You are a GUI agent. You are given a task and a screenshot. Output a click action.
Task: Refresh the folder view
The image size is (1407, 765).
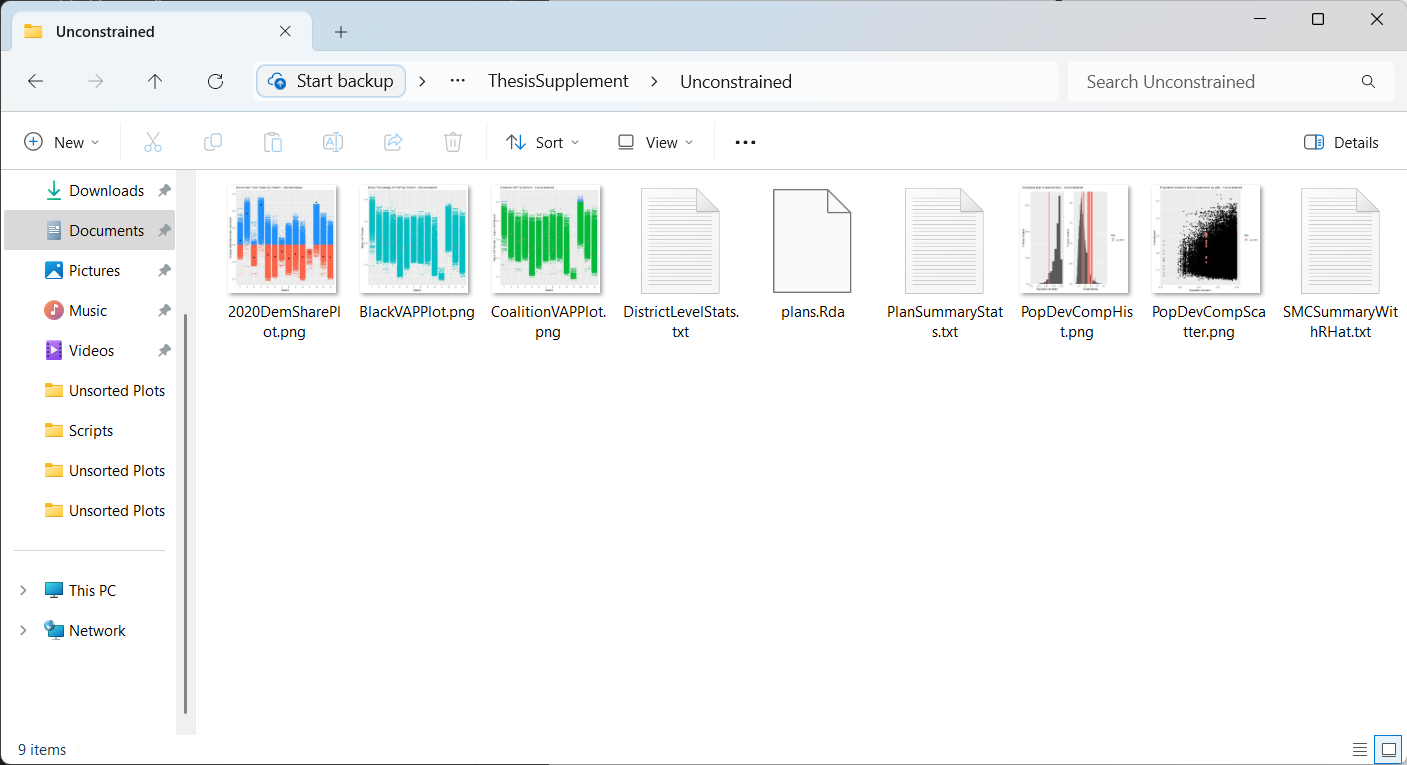click(x=215, y=81)
